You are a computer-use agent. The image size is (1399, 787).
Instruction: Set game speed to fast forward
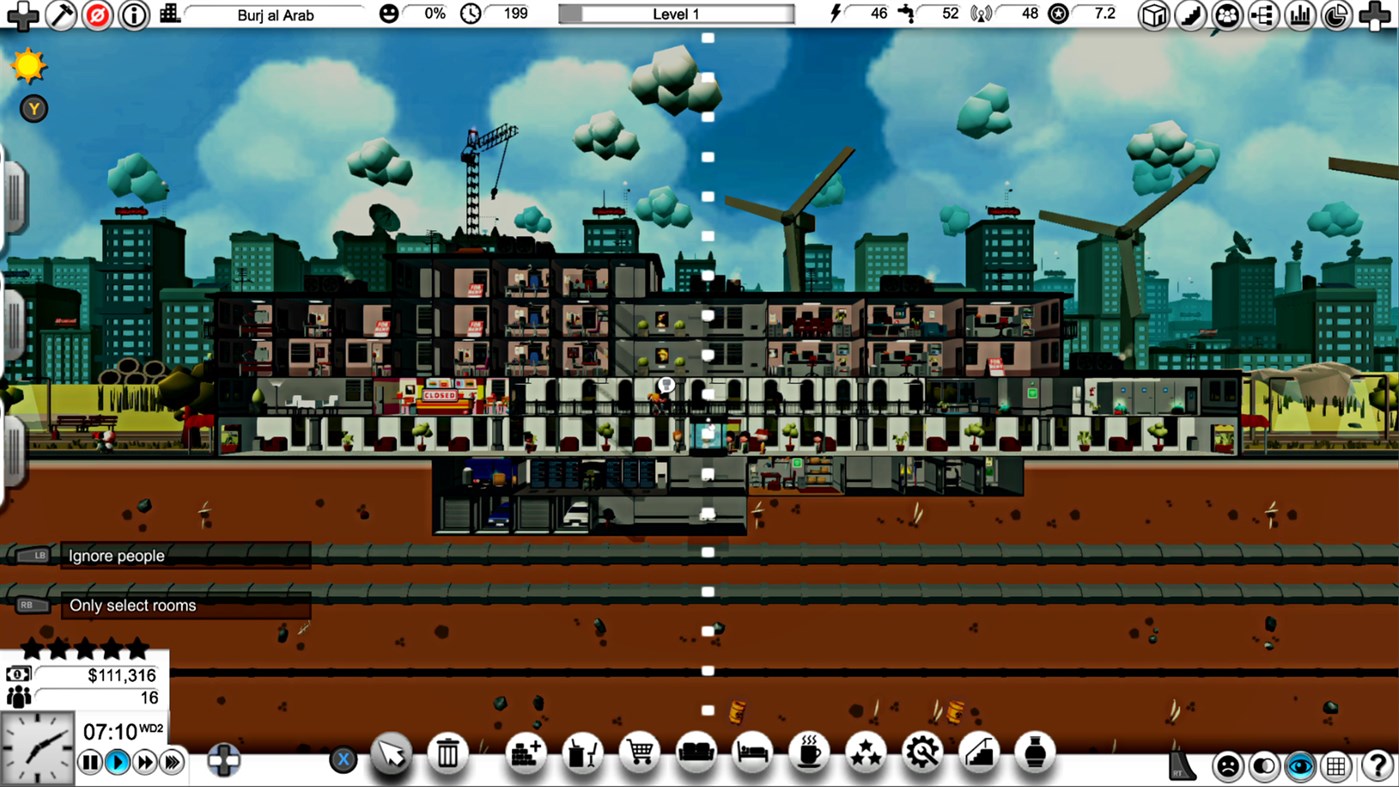[145, 763]
